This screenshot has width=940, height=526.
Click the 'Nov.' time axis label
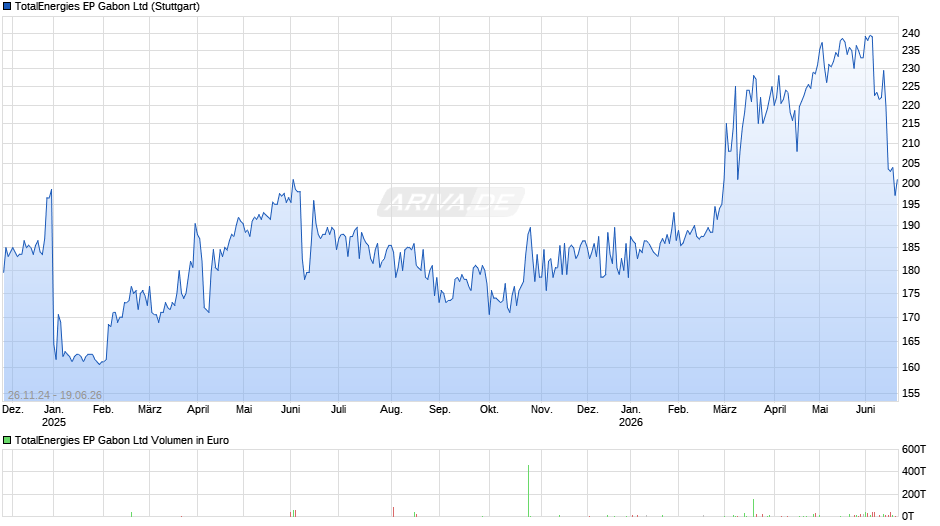541,410
